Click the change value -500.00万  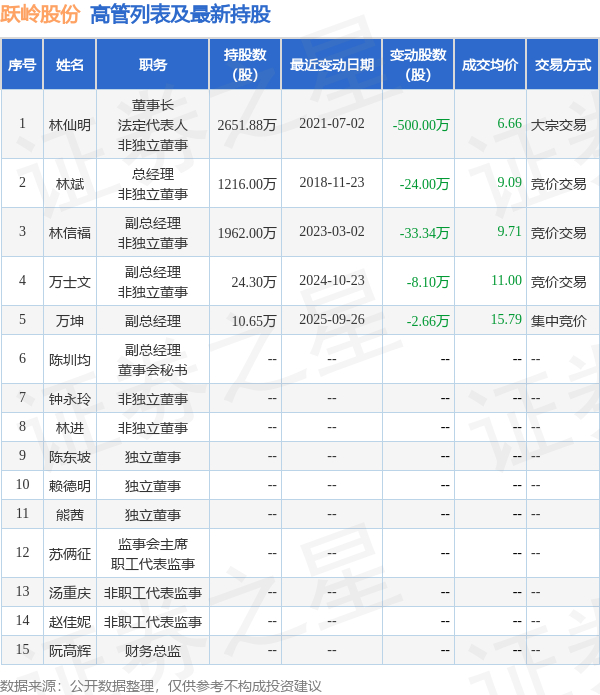(421, 125)
